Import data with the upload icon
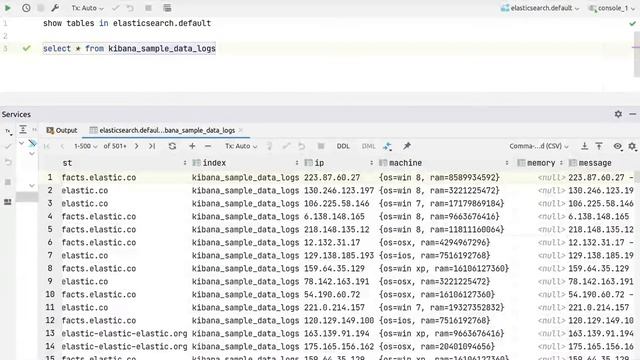 point(599,146)
